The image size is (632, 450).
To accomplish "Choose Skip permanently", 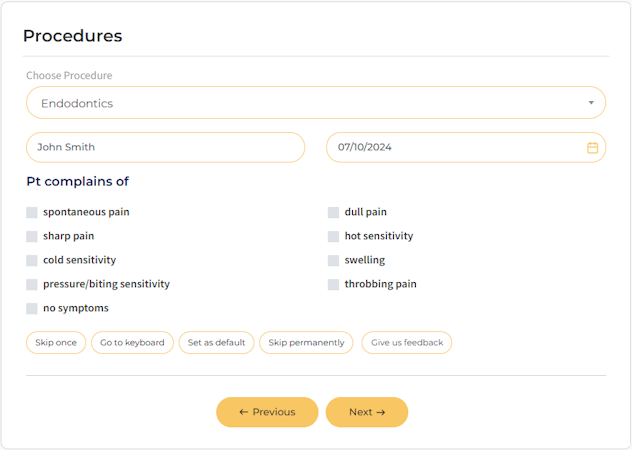I will coord(306,343).
